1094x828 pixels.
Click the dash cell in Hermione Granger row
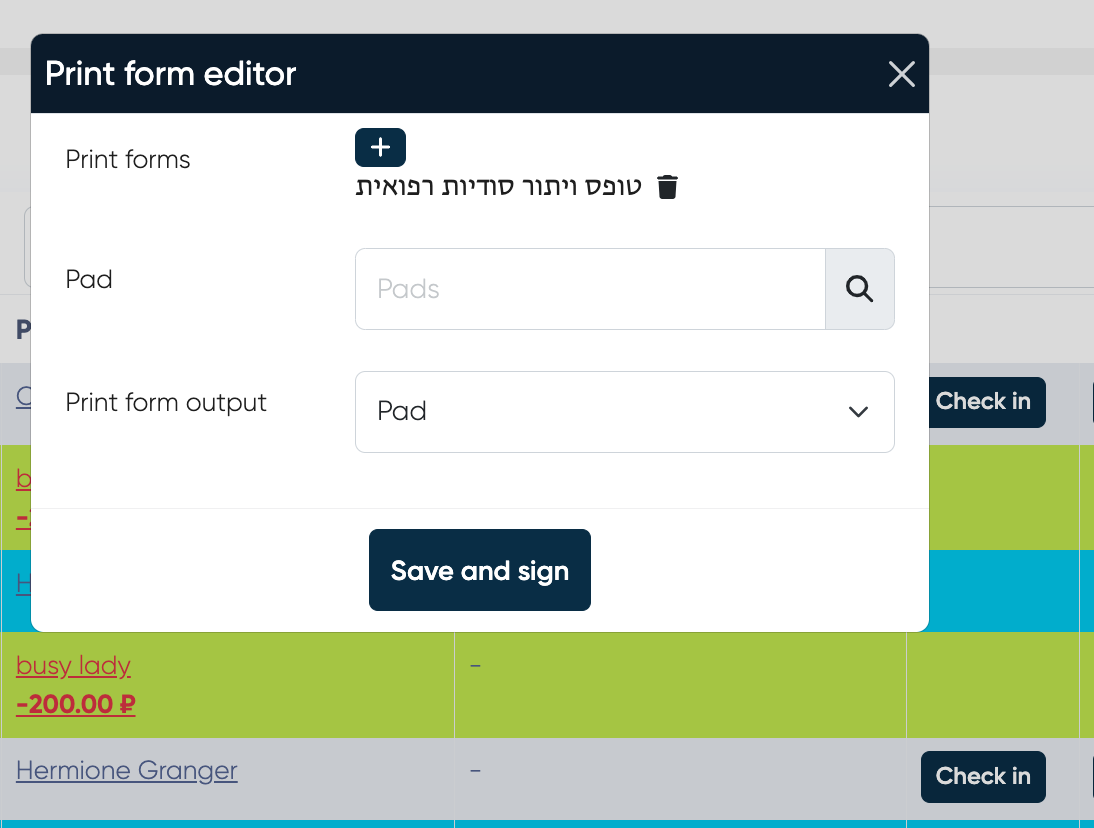[x=475, y=771]
